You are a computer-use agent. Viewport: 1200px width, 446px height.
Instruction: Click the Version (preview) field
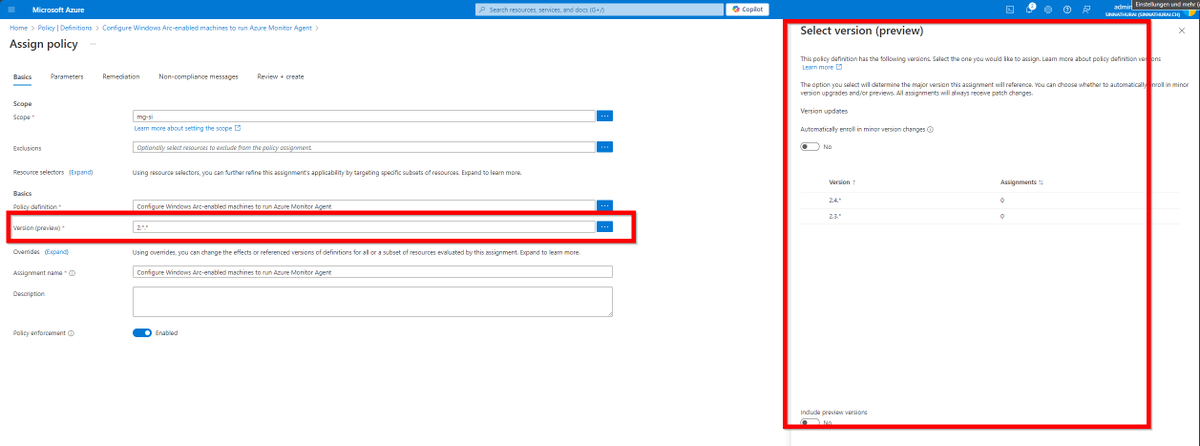[364, 227]
